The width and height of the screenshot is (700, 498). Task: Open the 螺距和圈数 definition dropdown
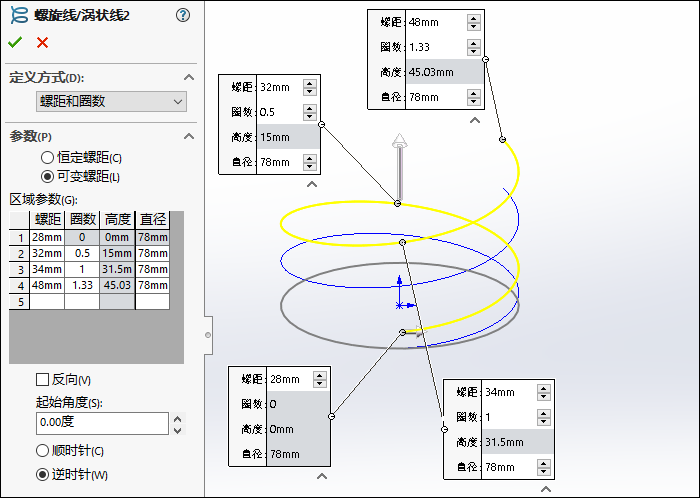click(x=111, y=101)
